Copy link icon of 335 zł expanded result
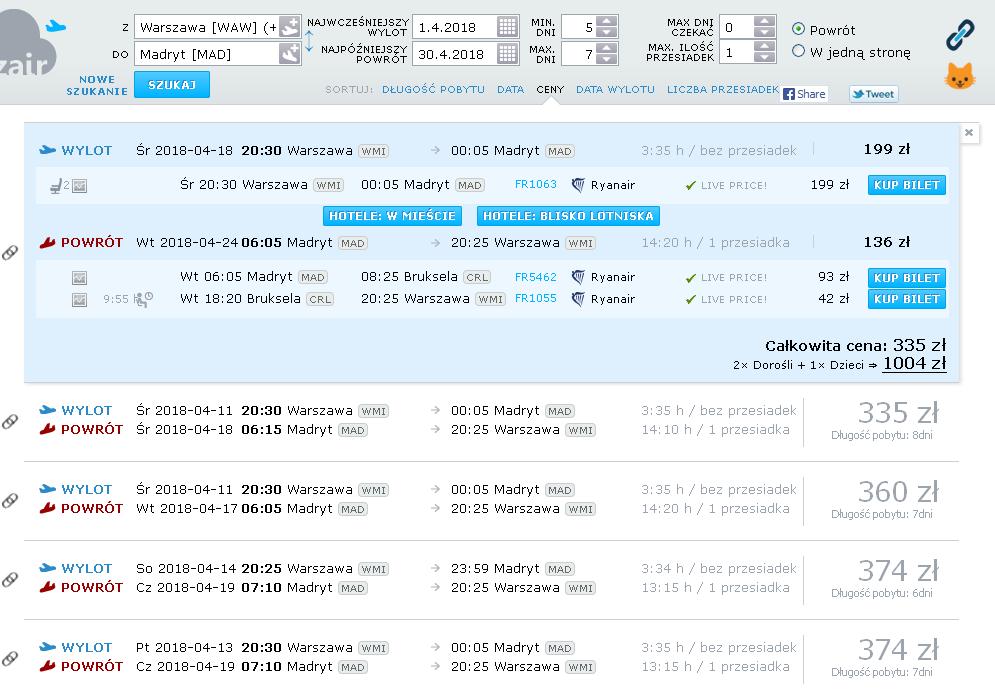The width and height of the screenshot is (995, 695). pos(10,253)
